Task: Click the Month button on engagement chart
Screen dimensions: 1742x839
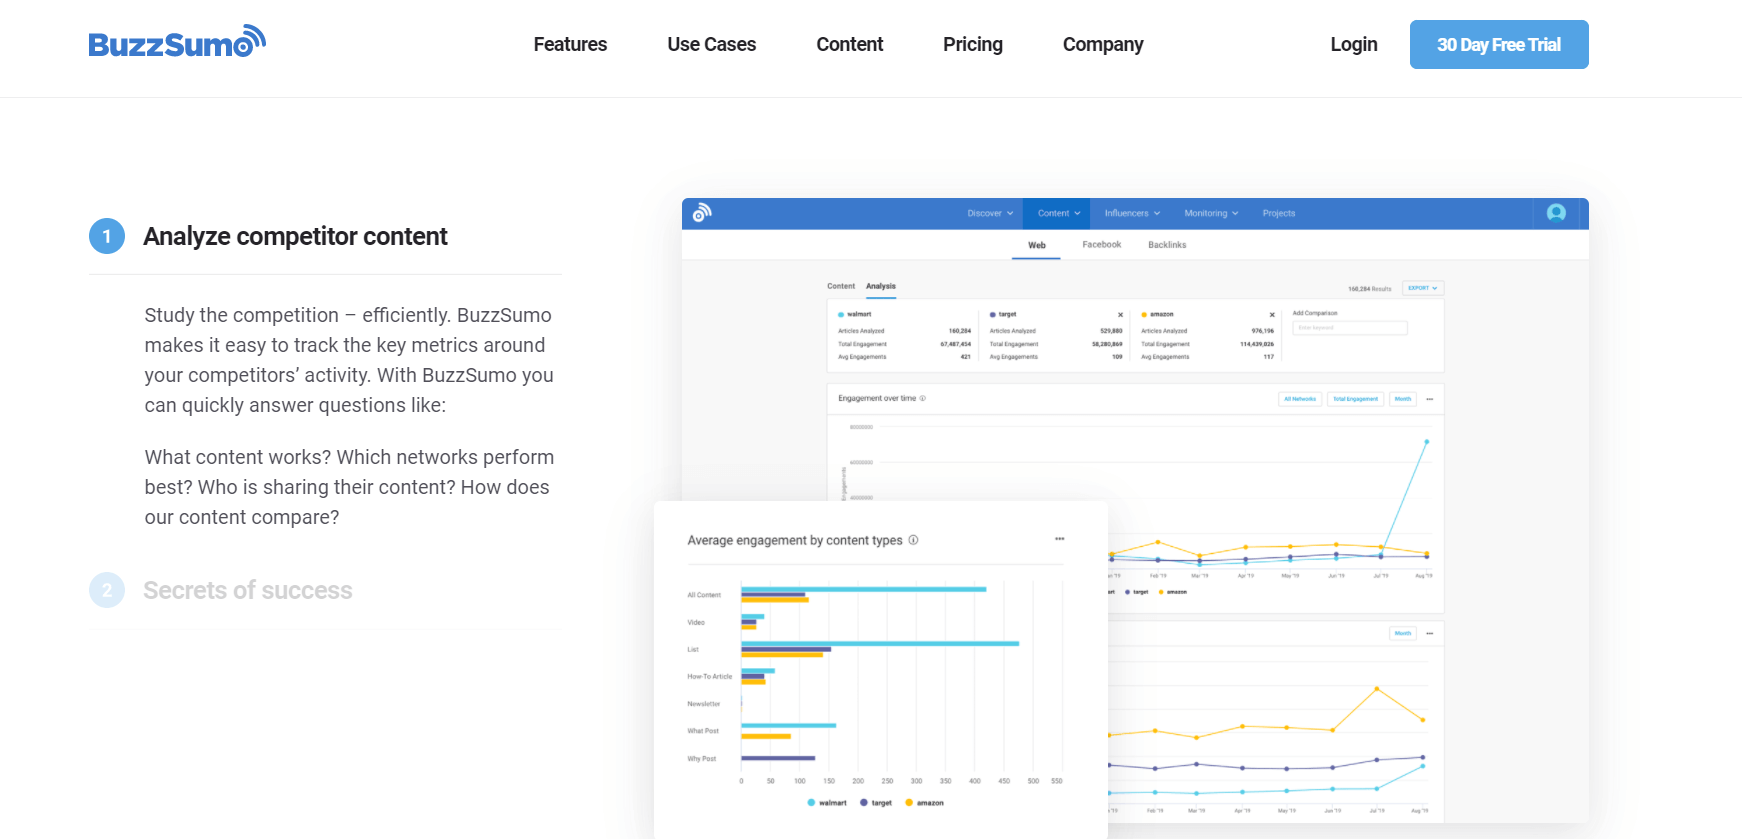Action: [x=1403, y=399]
